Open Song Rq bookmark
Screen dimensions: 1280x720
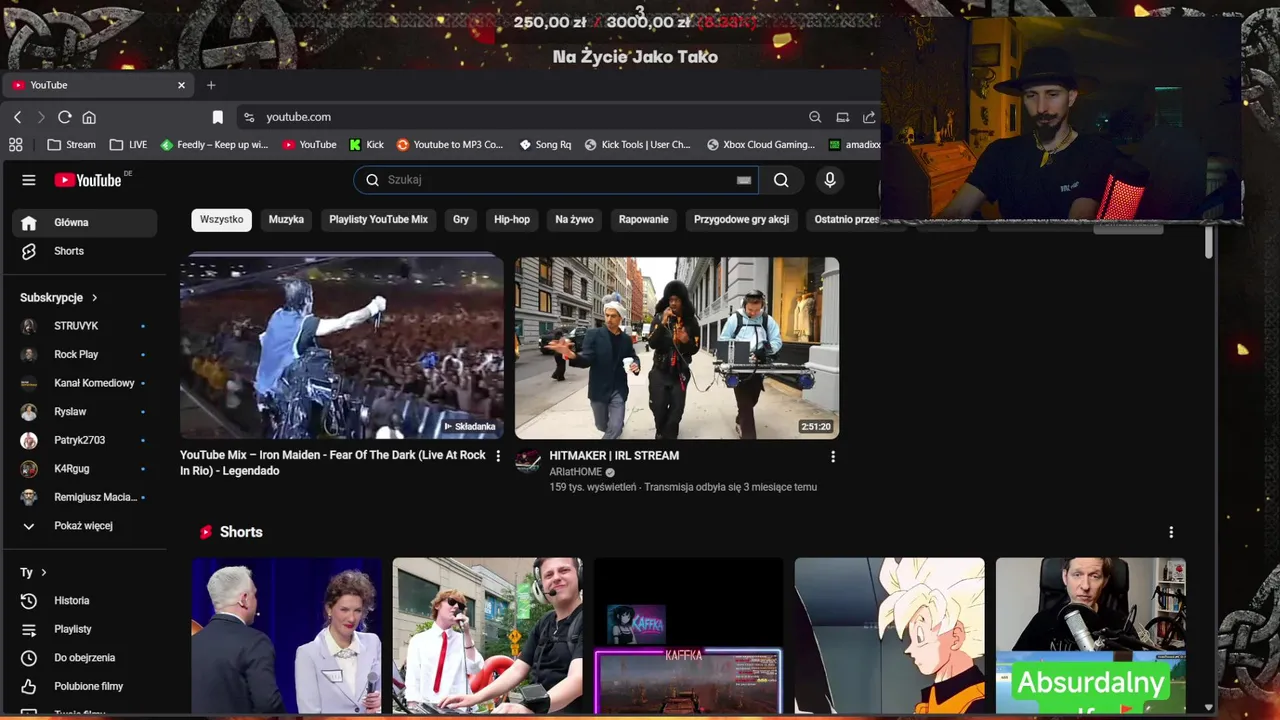(545, 144)
